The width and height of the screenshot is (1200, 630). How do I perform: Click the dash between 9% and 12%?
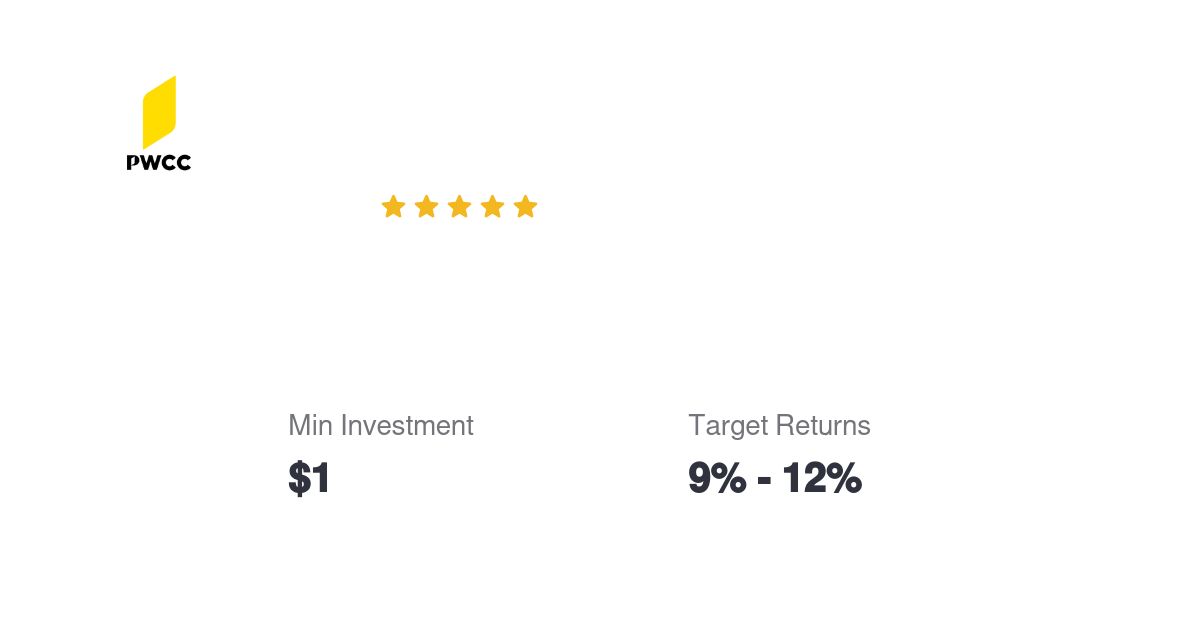coord(764,480)
